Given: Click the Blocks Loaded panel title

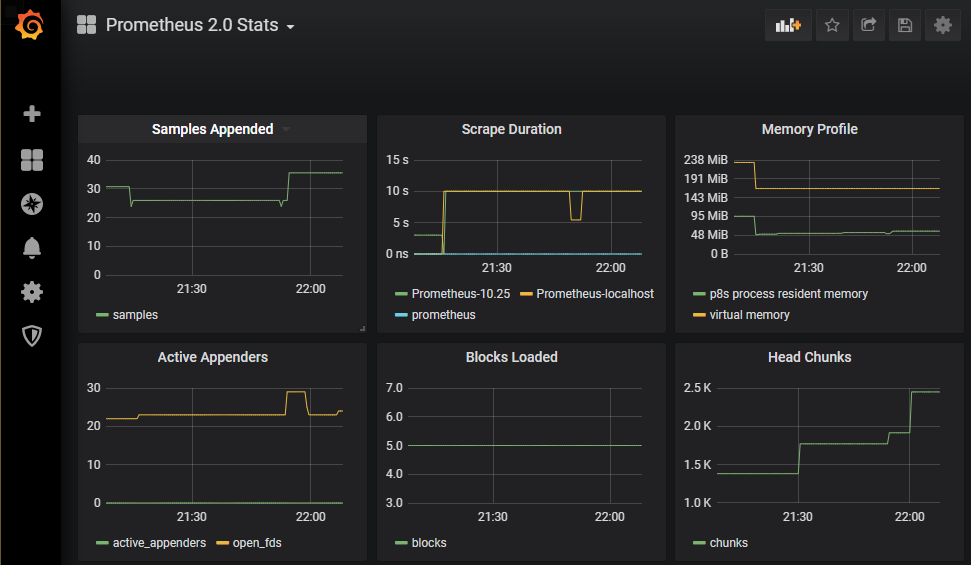Looking at the screenshot, I should (x=512, y=357).
